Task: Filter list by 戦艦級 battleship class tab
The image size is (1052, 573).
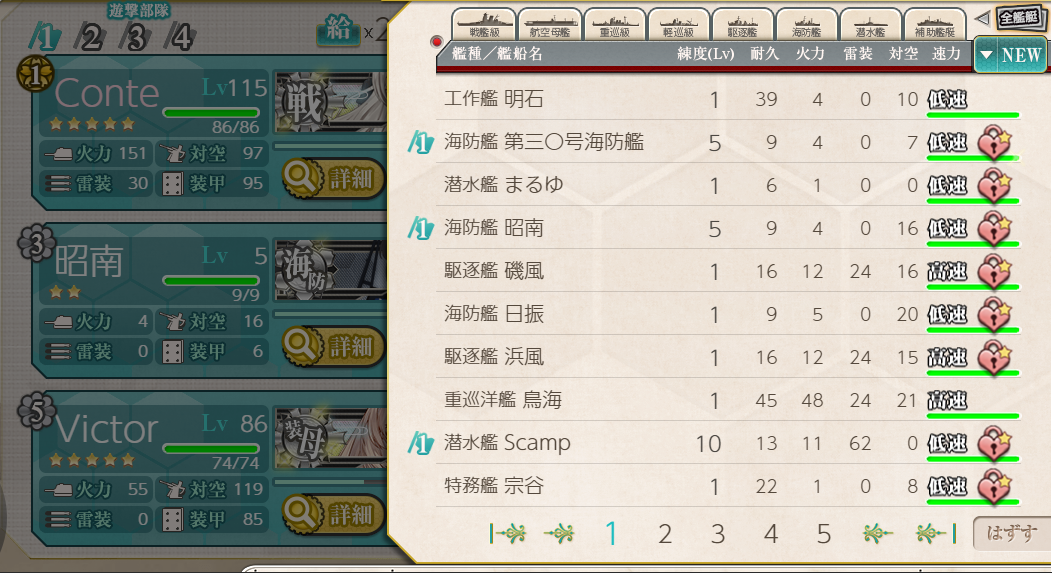Action: pyautogui.click(x=484, y=25)
